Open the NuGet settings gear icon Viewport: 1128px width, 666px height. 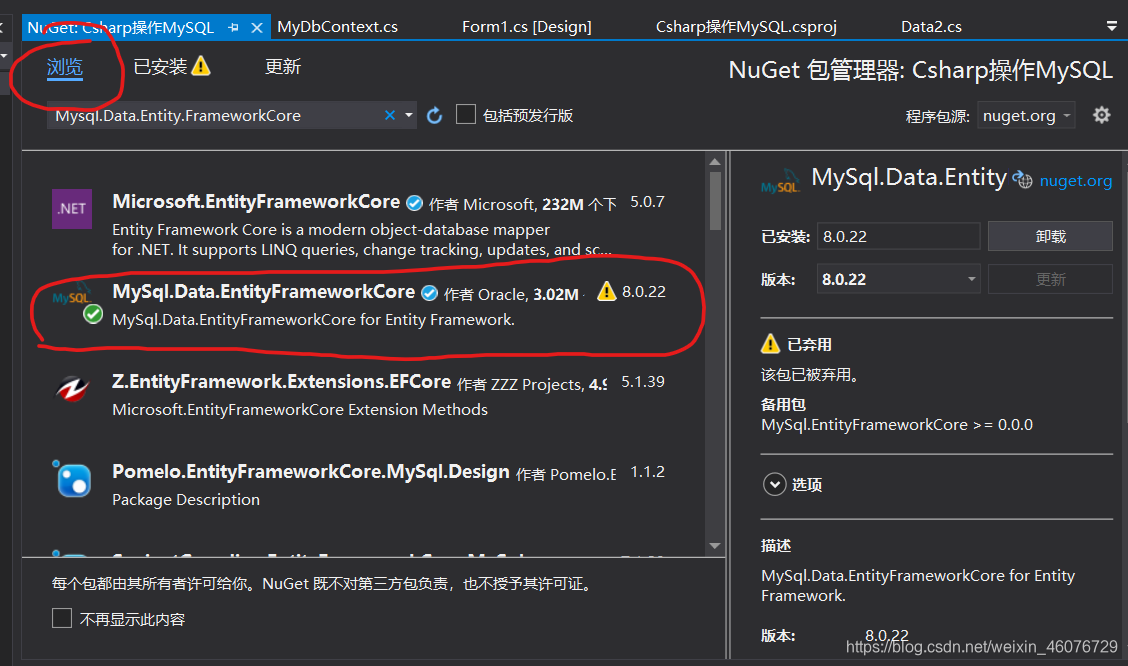pyautogui.click(x=1101, y=115)
